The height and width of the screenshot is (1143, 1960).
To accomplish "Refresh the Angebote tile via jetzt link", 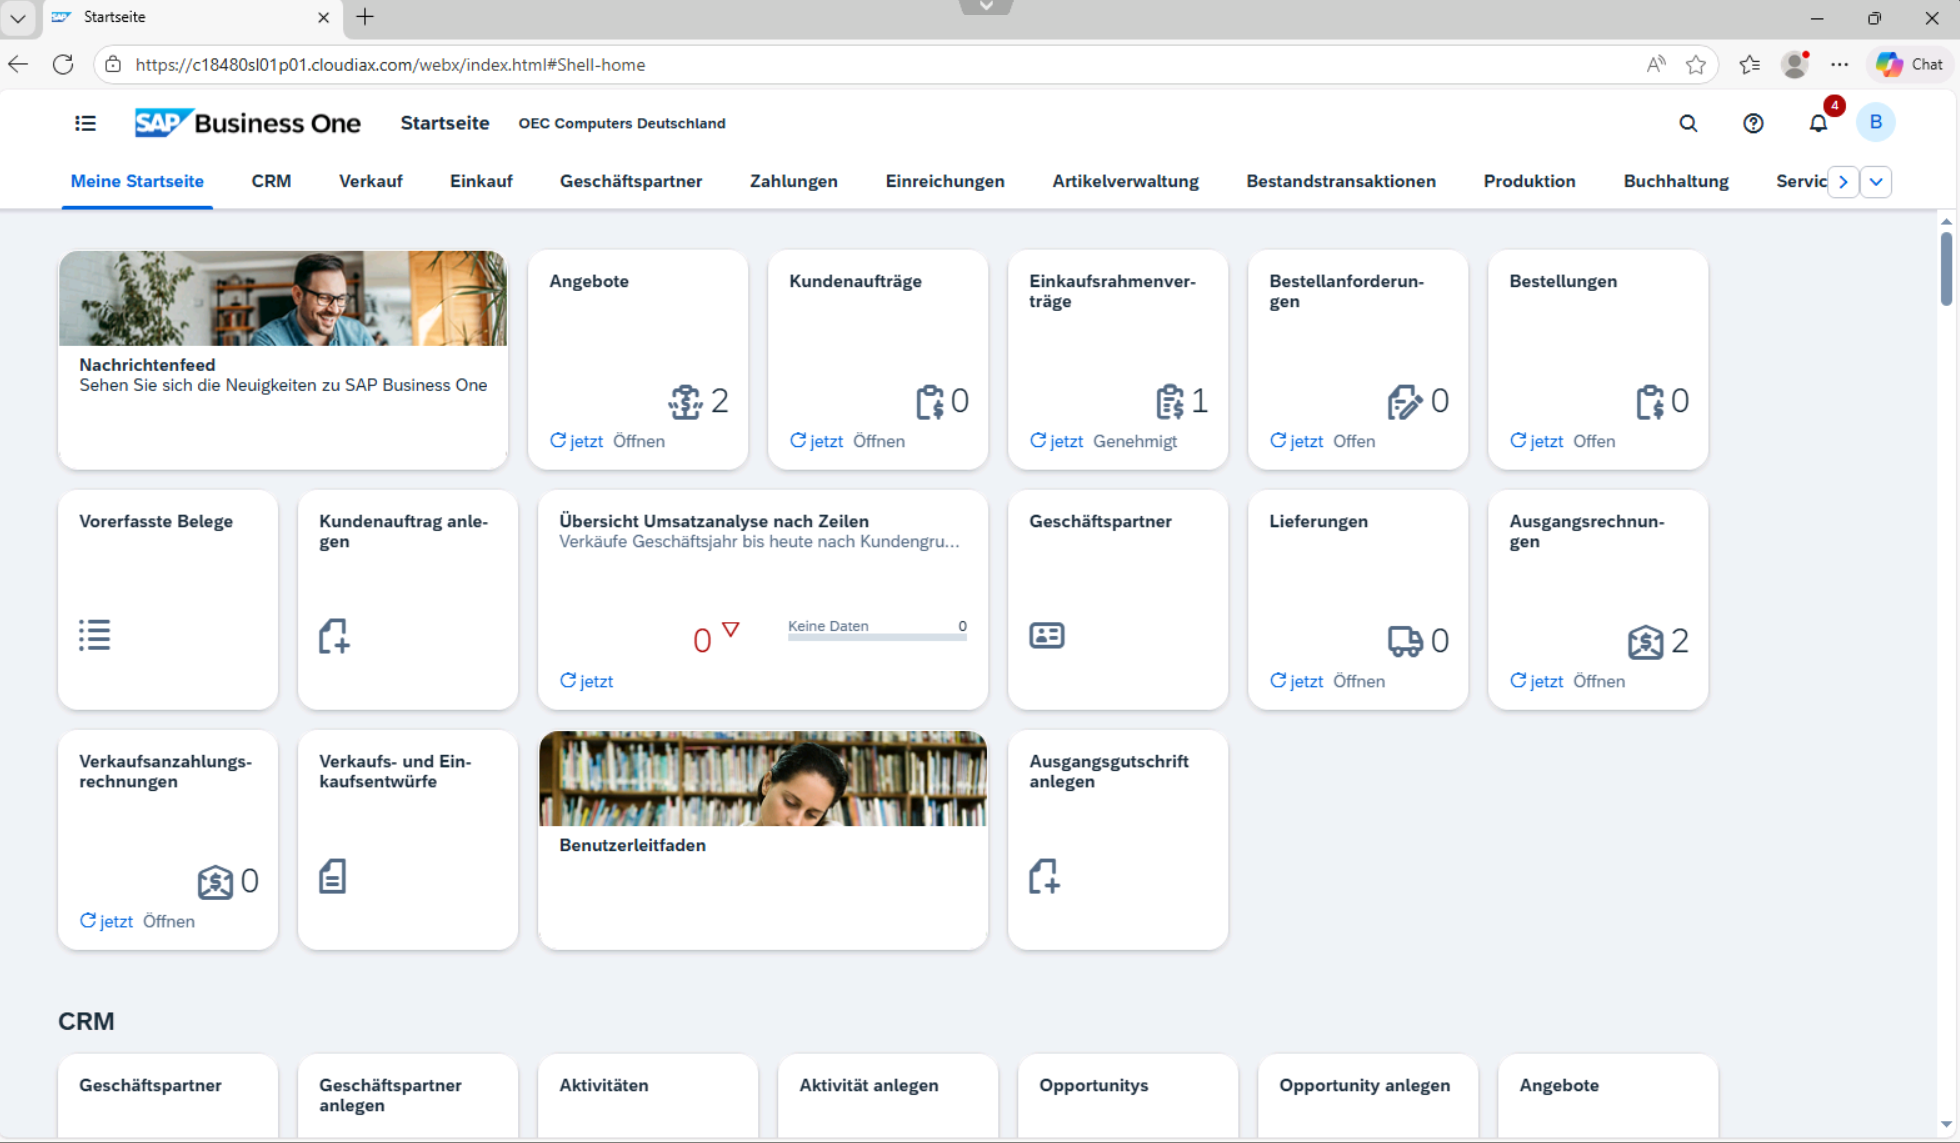I will [x=585, y=441].
